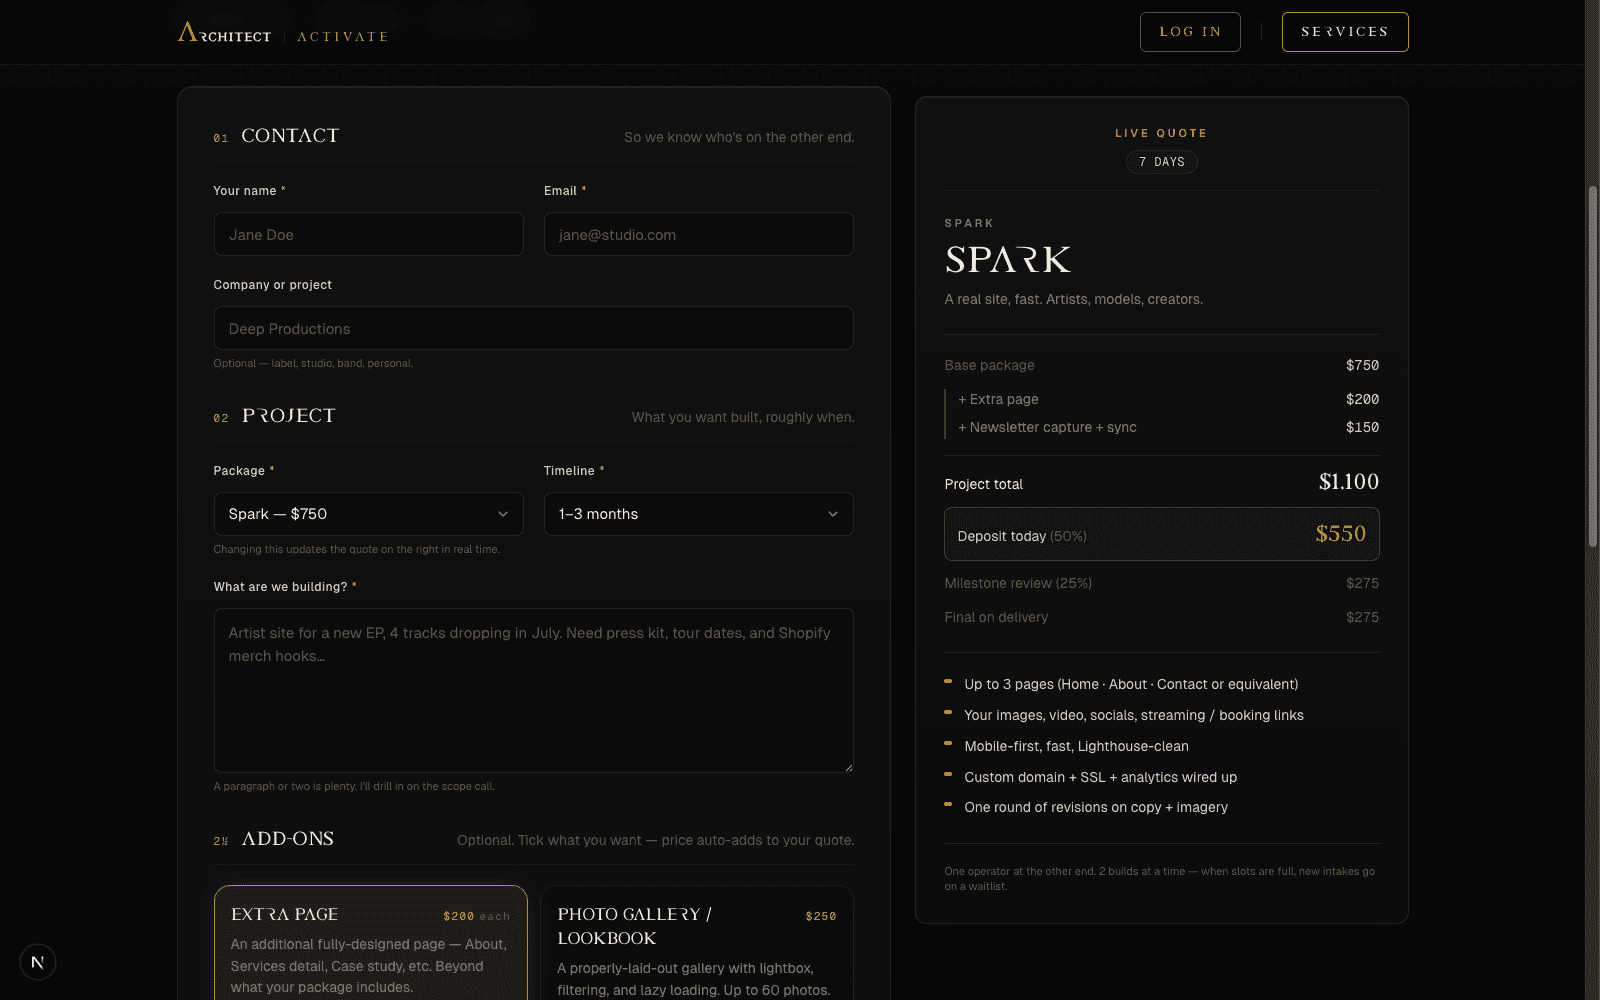Click the Project total $1,100 value
Viewport: 1600px width, 1000px height.
[1348, 482]
